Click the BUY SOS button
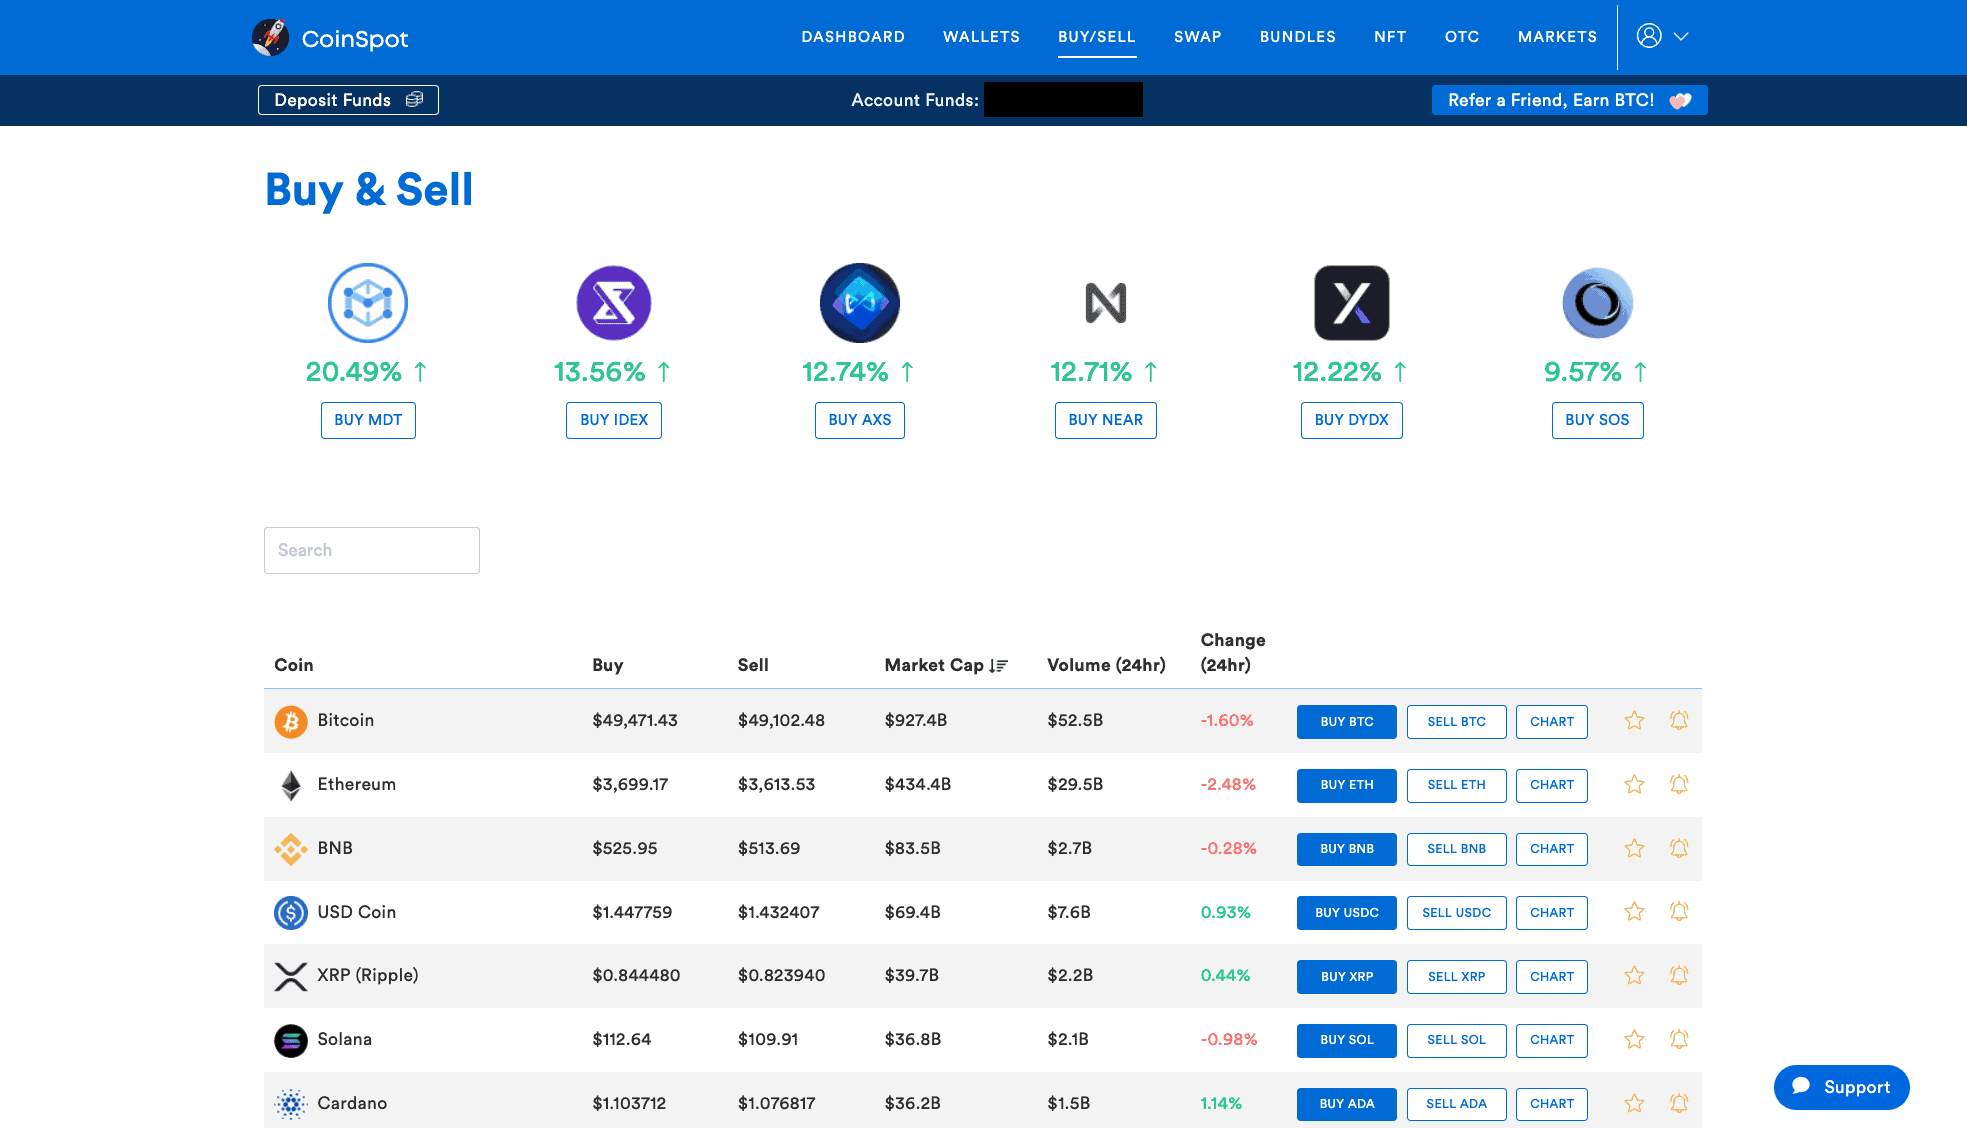1967x1128 pixels. click(1598, 420)
